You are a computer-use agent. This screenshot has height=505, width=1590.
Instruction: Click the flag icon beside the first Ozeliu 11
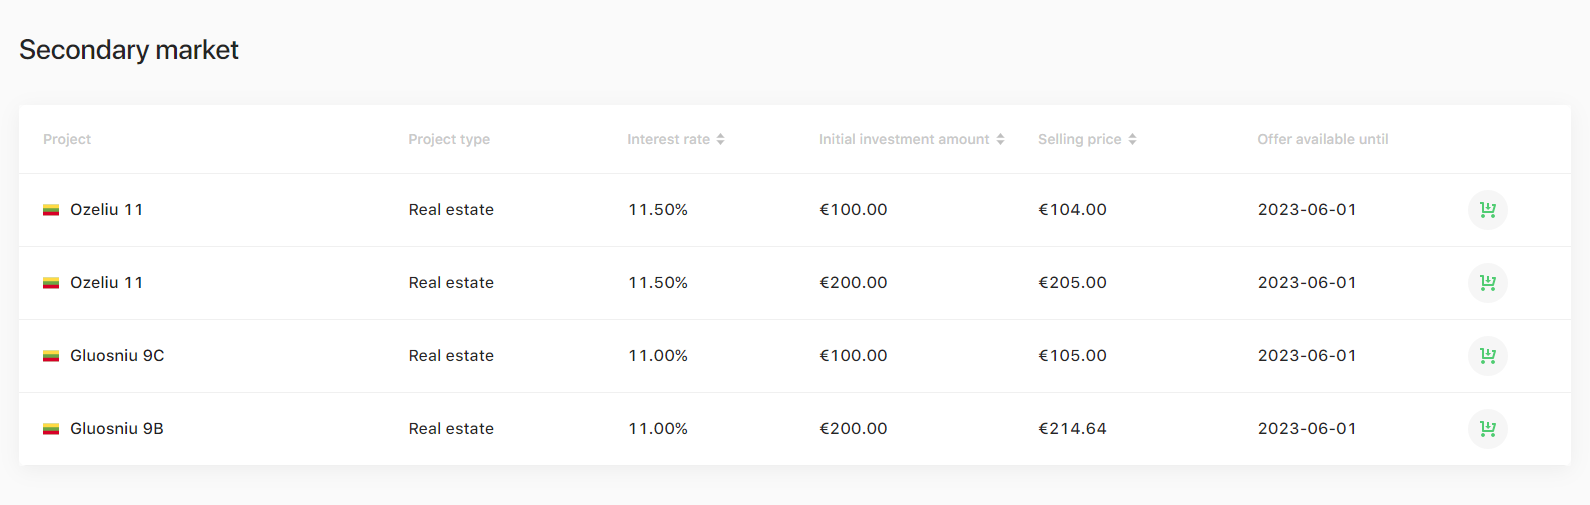pos(51,210)
